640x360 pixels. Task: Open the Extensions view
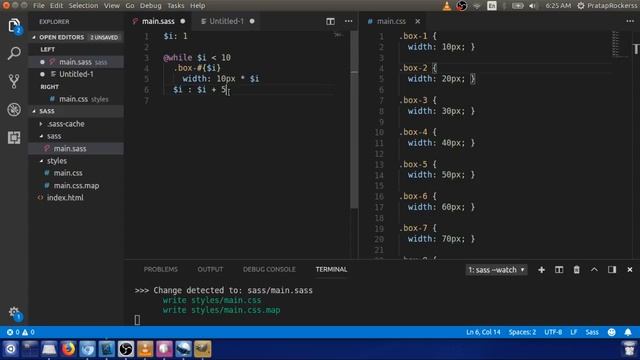tap(14, 138)
